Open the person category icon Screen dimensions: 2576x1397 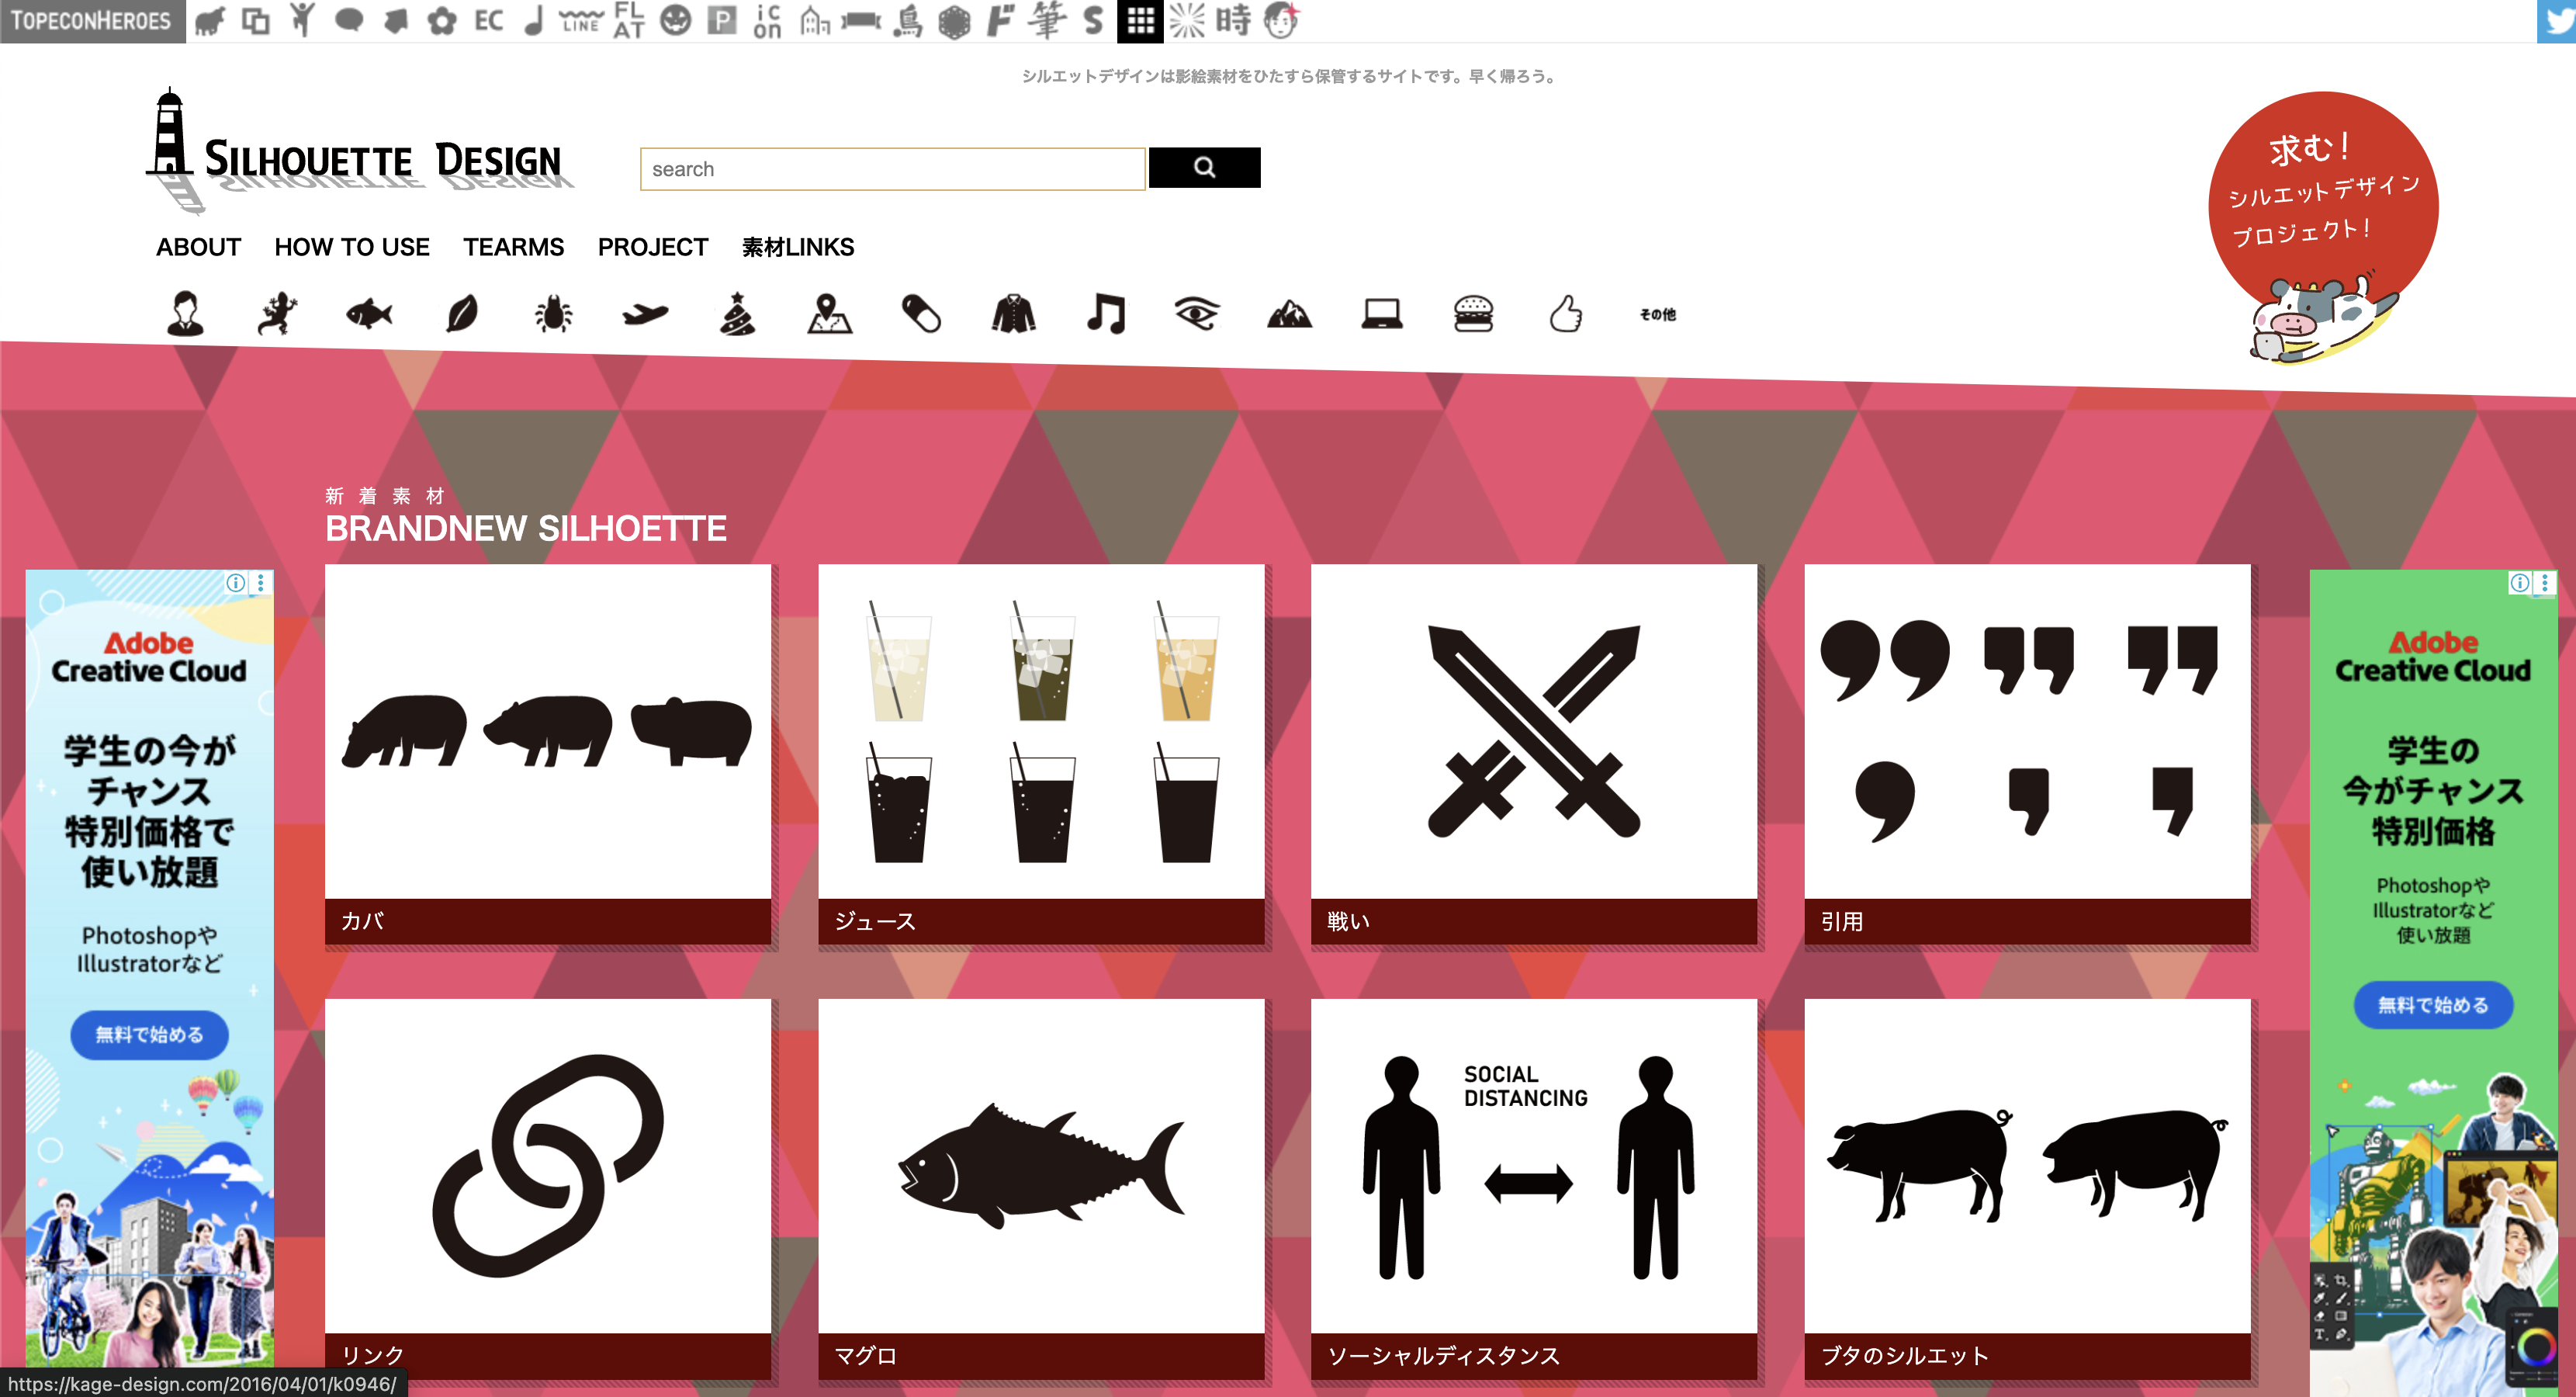click(x=185, y=314)
